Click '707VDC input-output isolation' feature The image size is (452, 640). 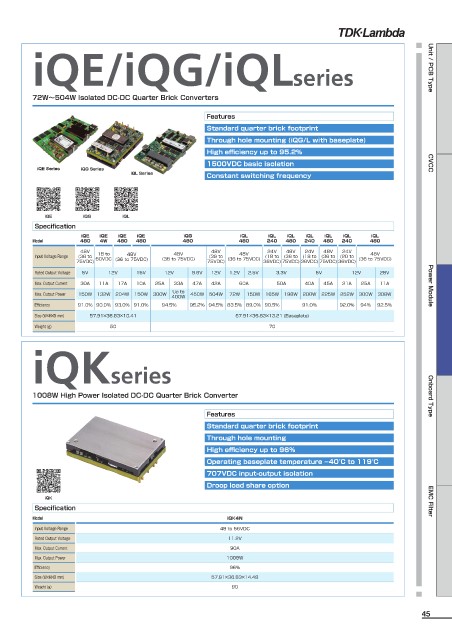(299, 473)
